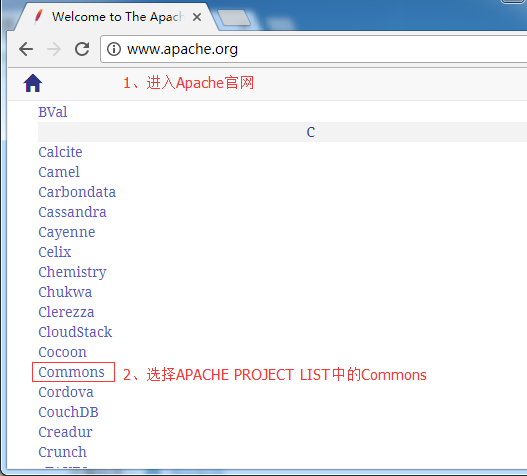
Task: Open the Commons project link
Action: [71, 372]
